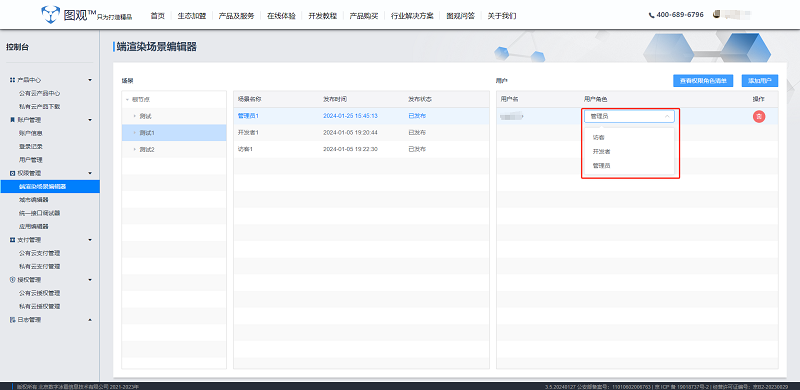Click the 权限管理 sidebar icon
The image size is (800, 390).
(12, 173)
